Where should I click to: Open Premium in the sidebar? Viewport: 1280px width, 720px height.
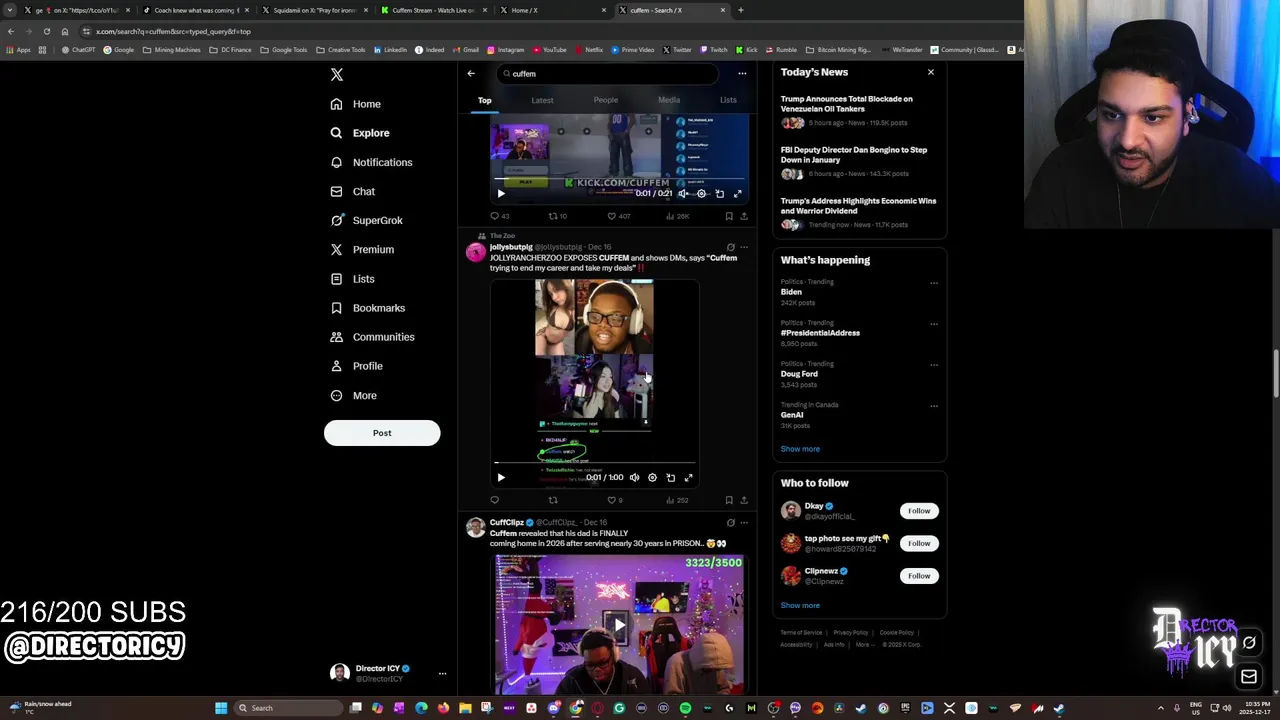[362, 249]
